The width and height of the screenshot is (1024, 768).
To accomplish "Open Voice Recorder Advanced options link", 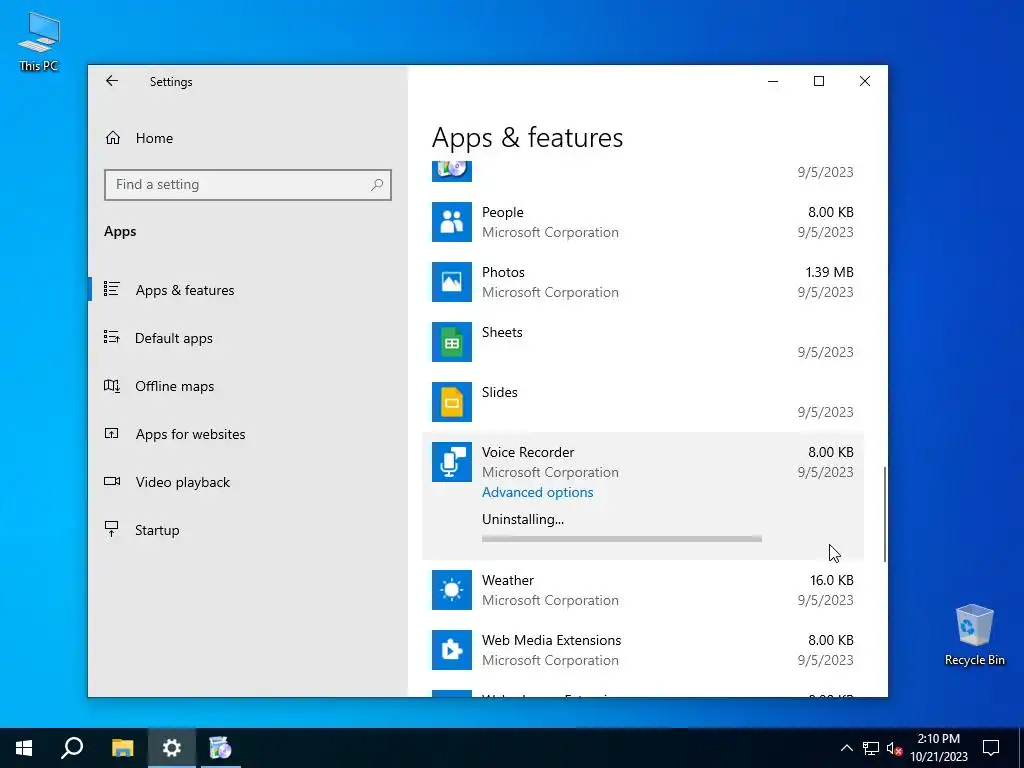I will pos(537,492).
